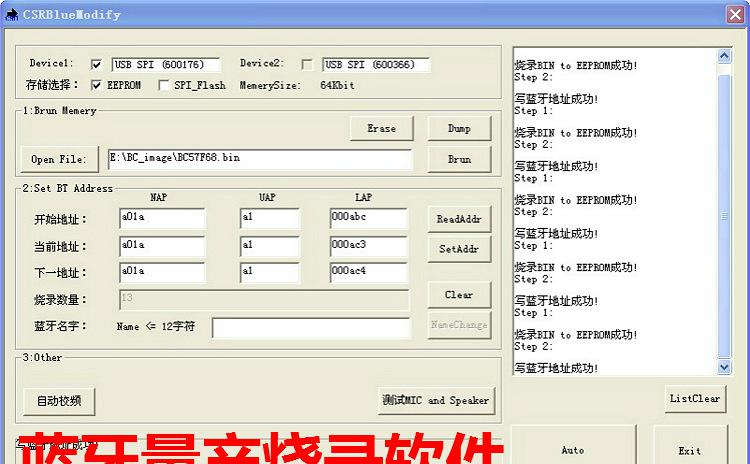Click the log list scroll up arrow
Viewport: 750px width, 464px height.
[x=724, y=56]
